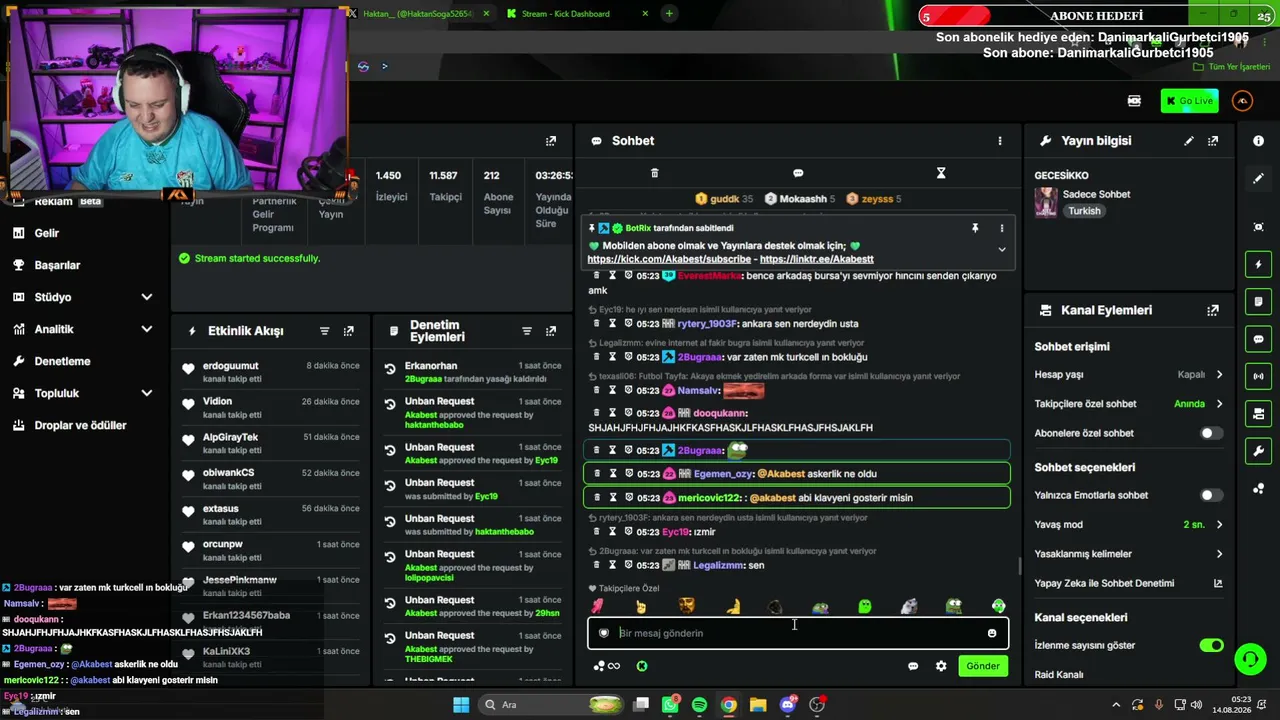The height and width of the screenshot is (720, 1280).
Task: Pop out the Kanal Eylemleri panel
Action: (1213, 310)
